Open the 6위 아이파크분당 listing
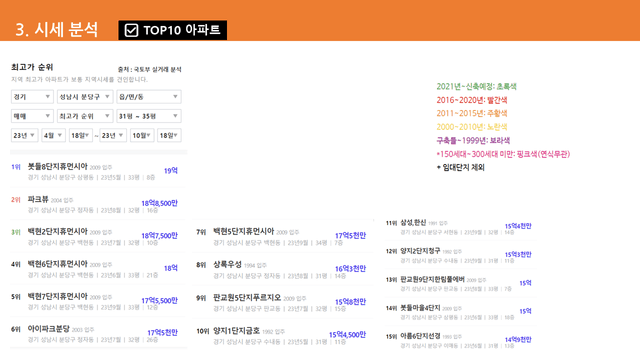This screenshot has height=360, width=640. point(98,333)
